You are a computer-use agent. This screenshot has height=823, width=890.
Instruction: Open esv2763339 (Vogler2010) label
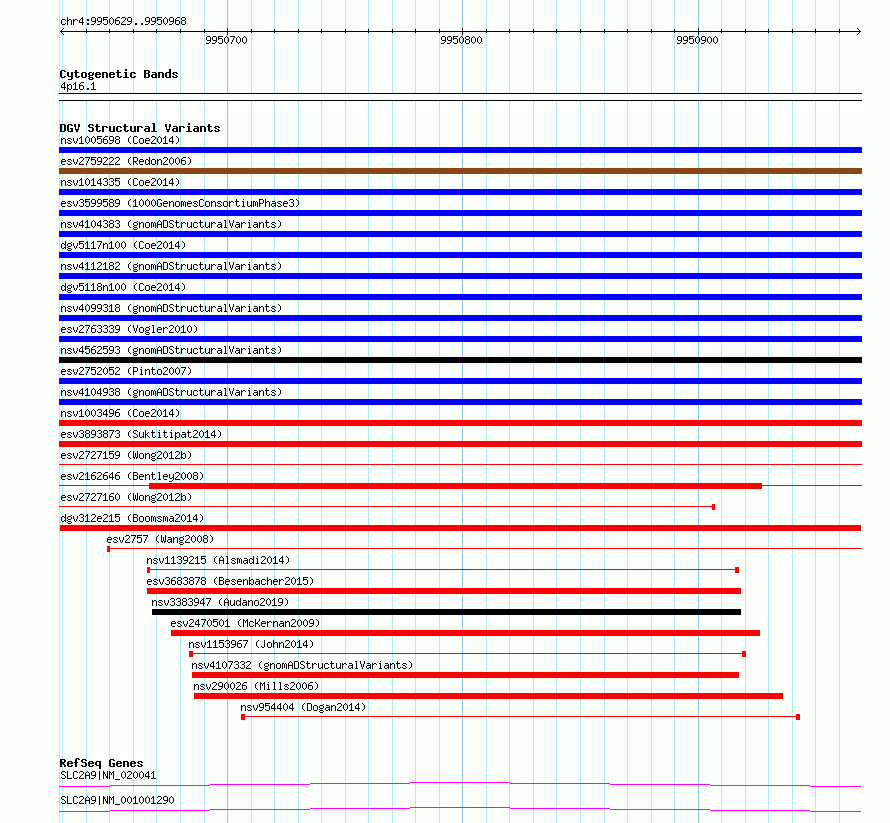click(129, 329)
